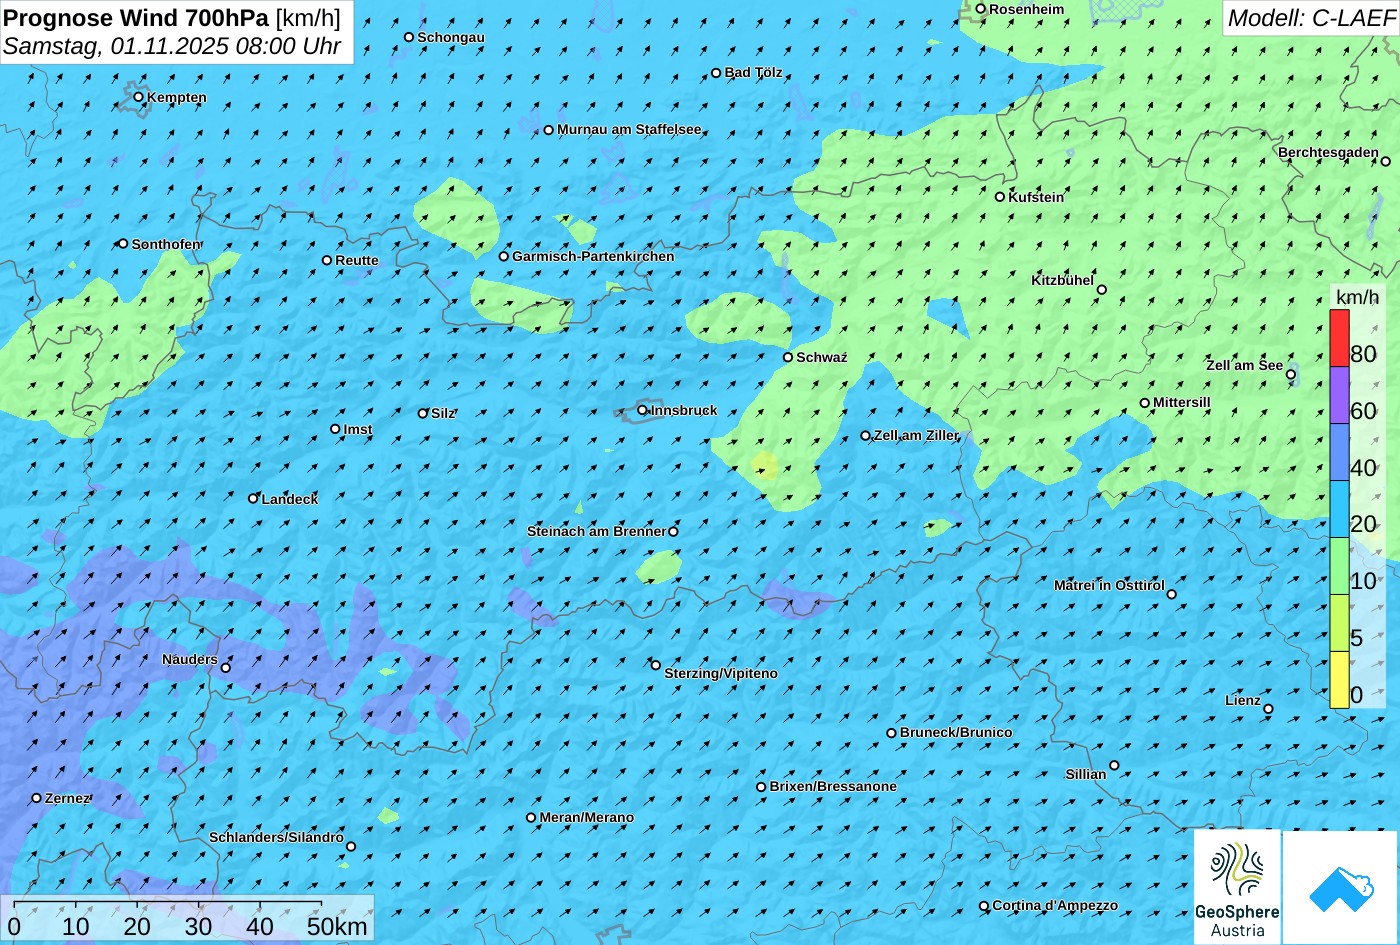Click the blue cloud app logo
The image size is (1400, 945).
coord(1341,888)
